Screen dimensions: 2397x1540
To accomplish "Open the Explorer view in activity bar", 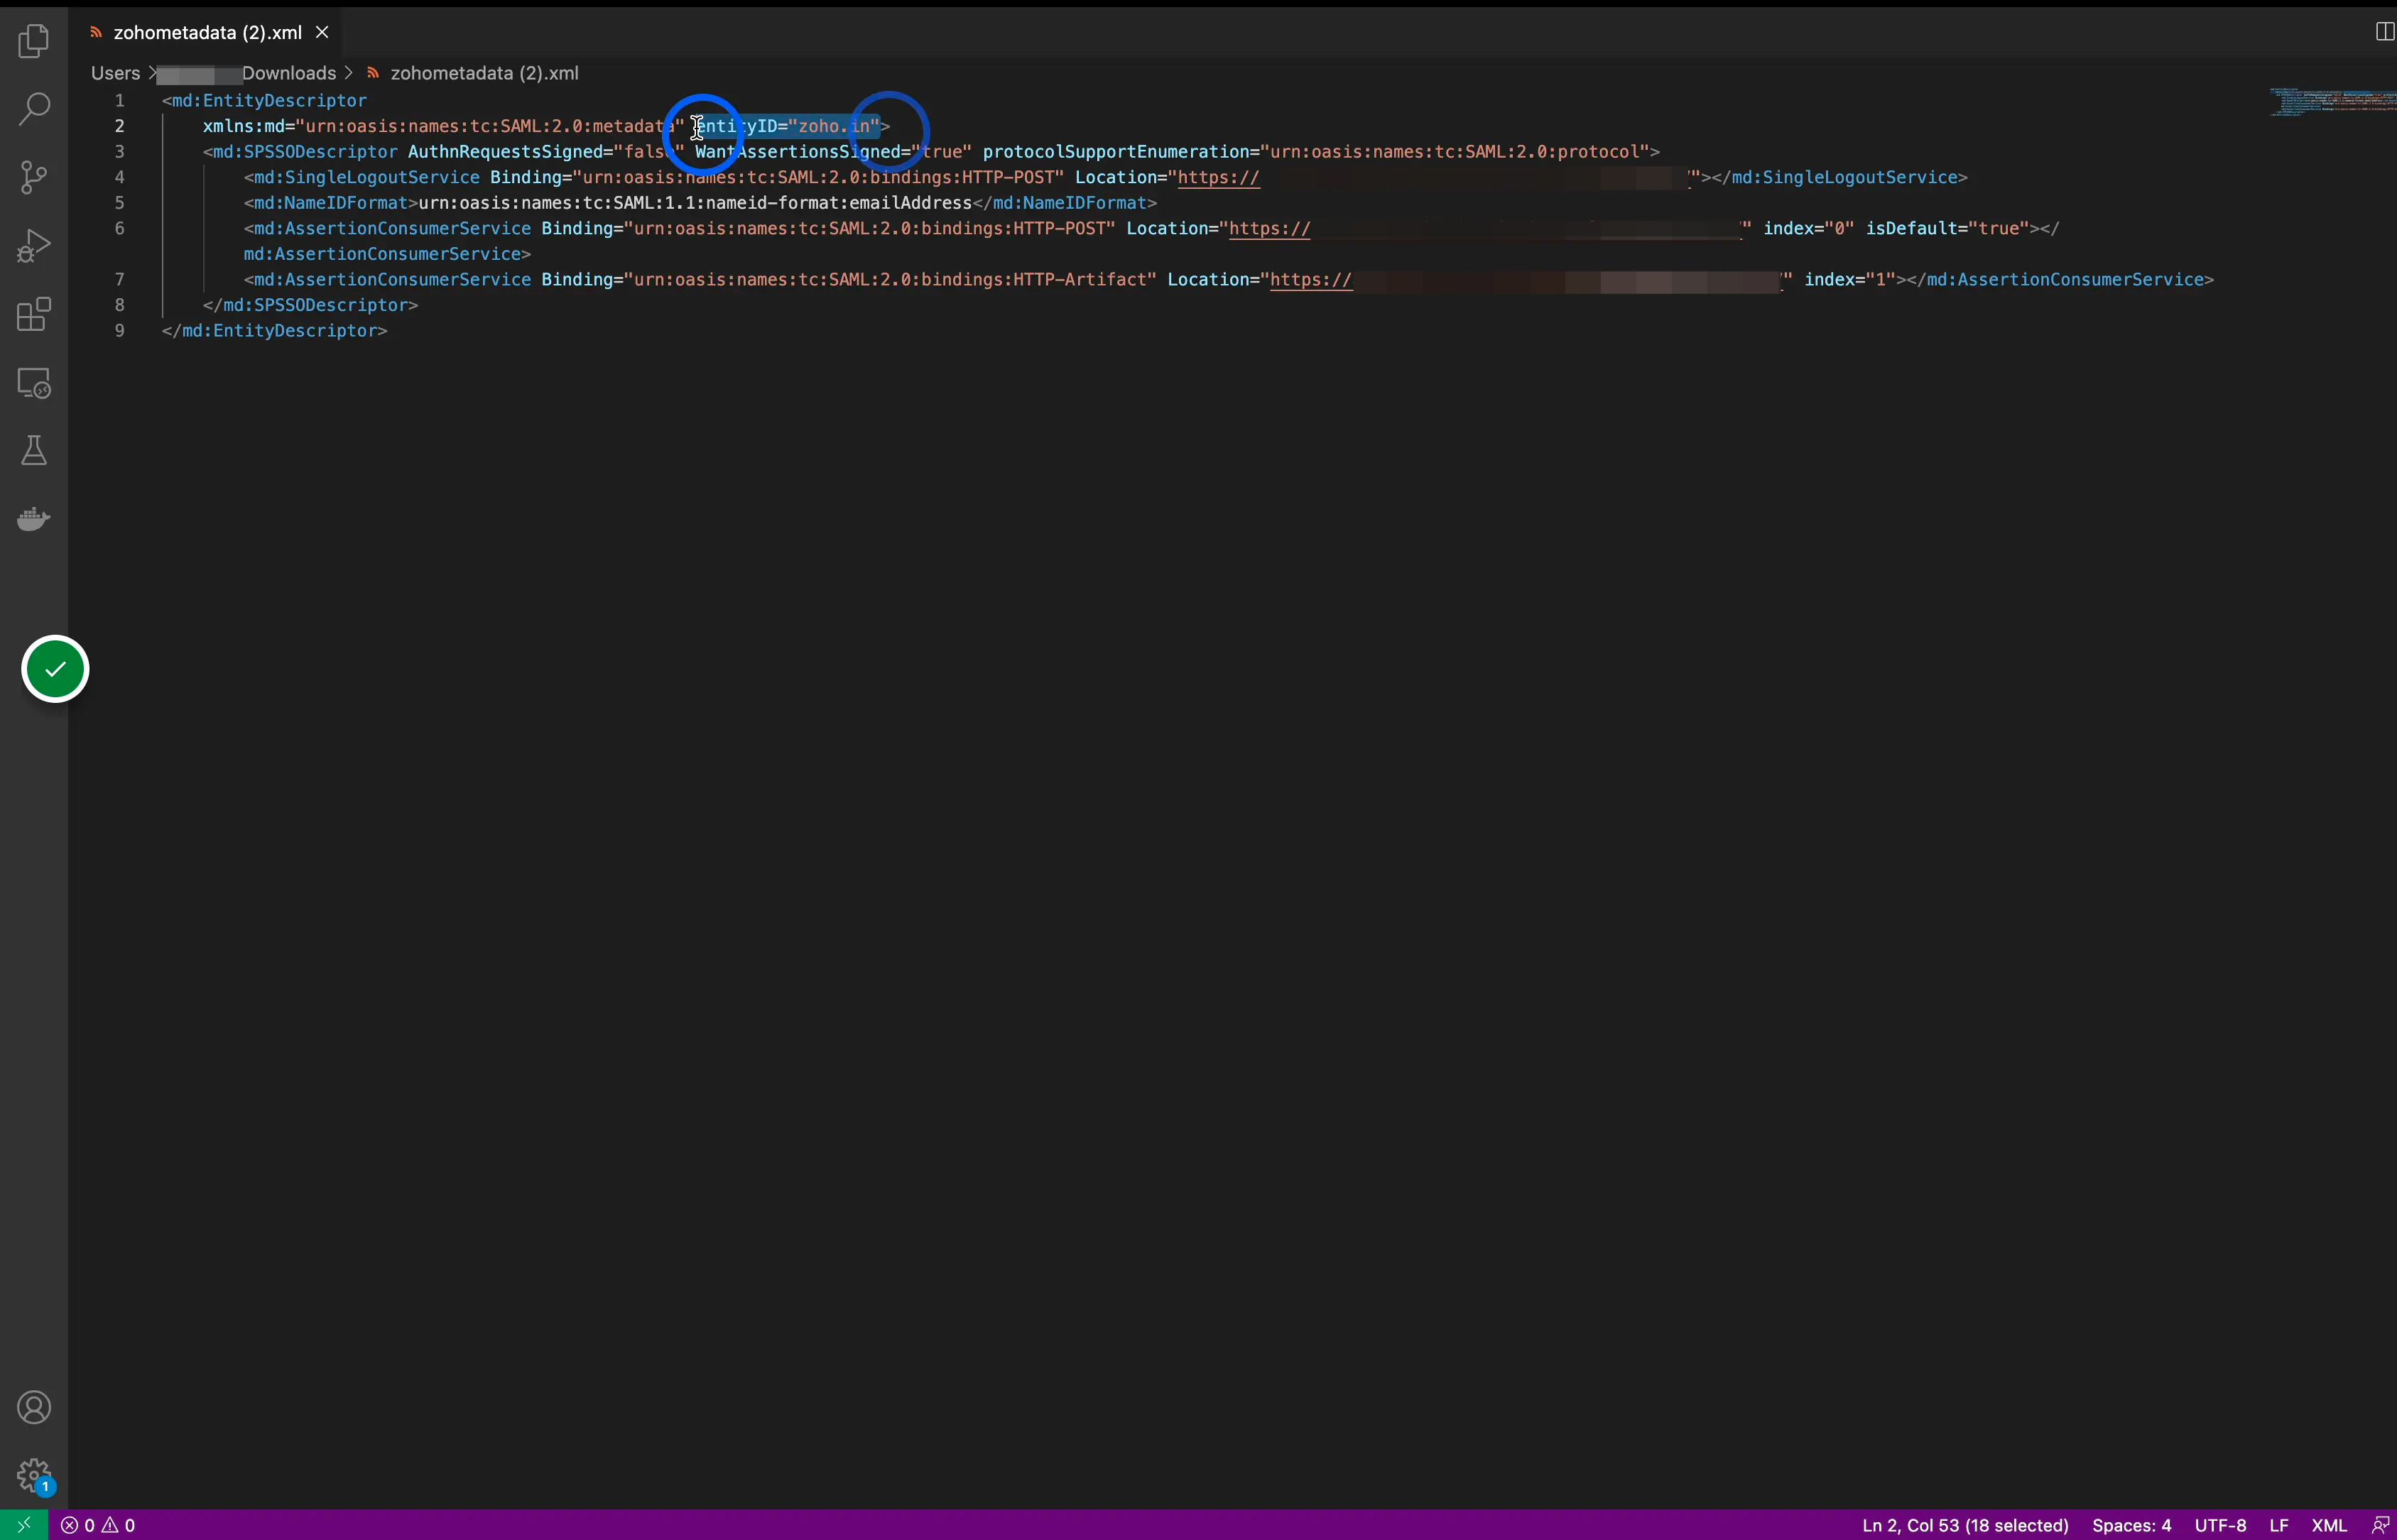I will [34, 41].
